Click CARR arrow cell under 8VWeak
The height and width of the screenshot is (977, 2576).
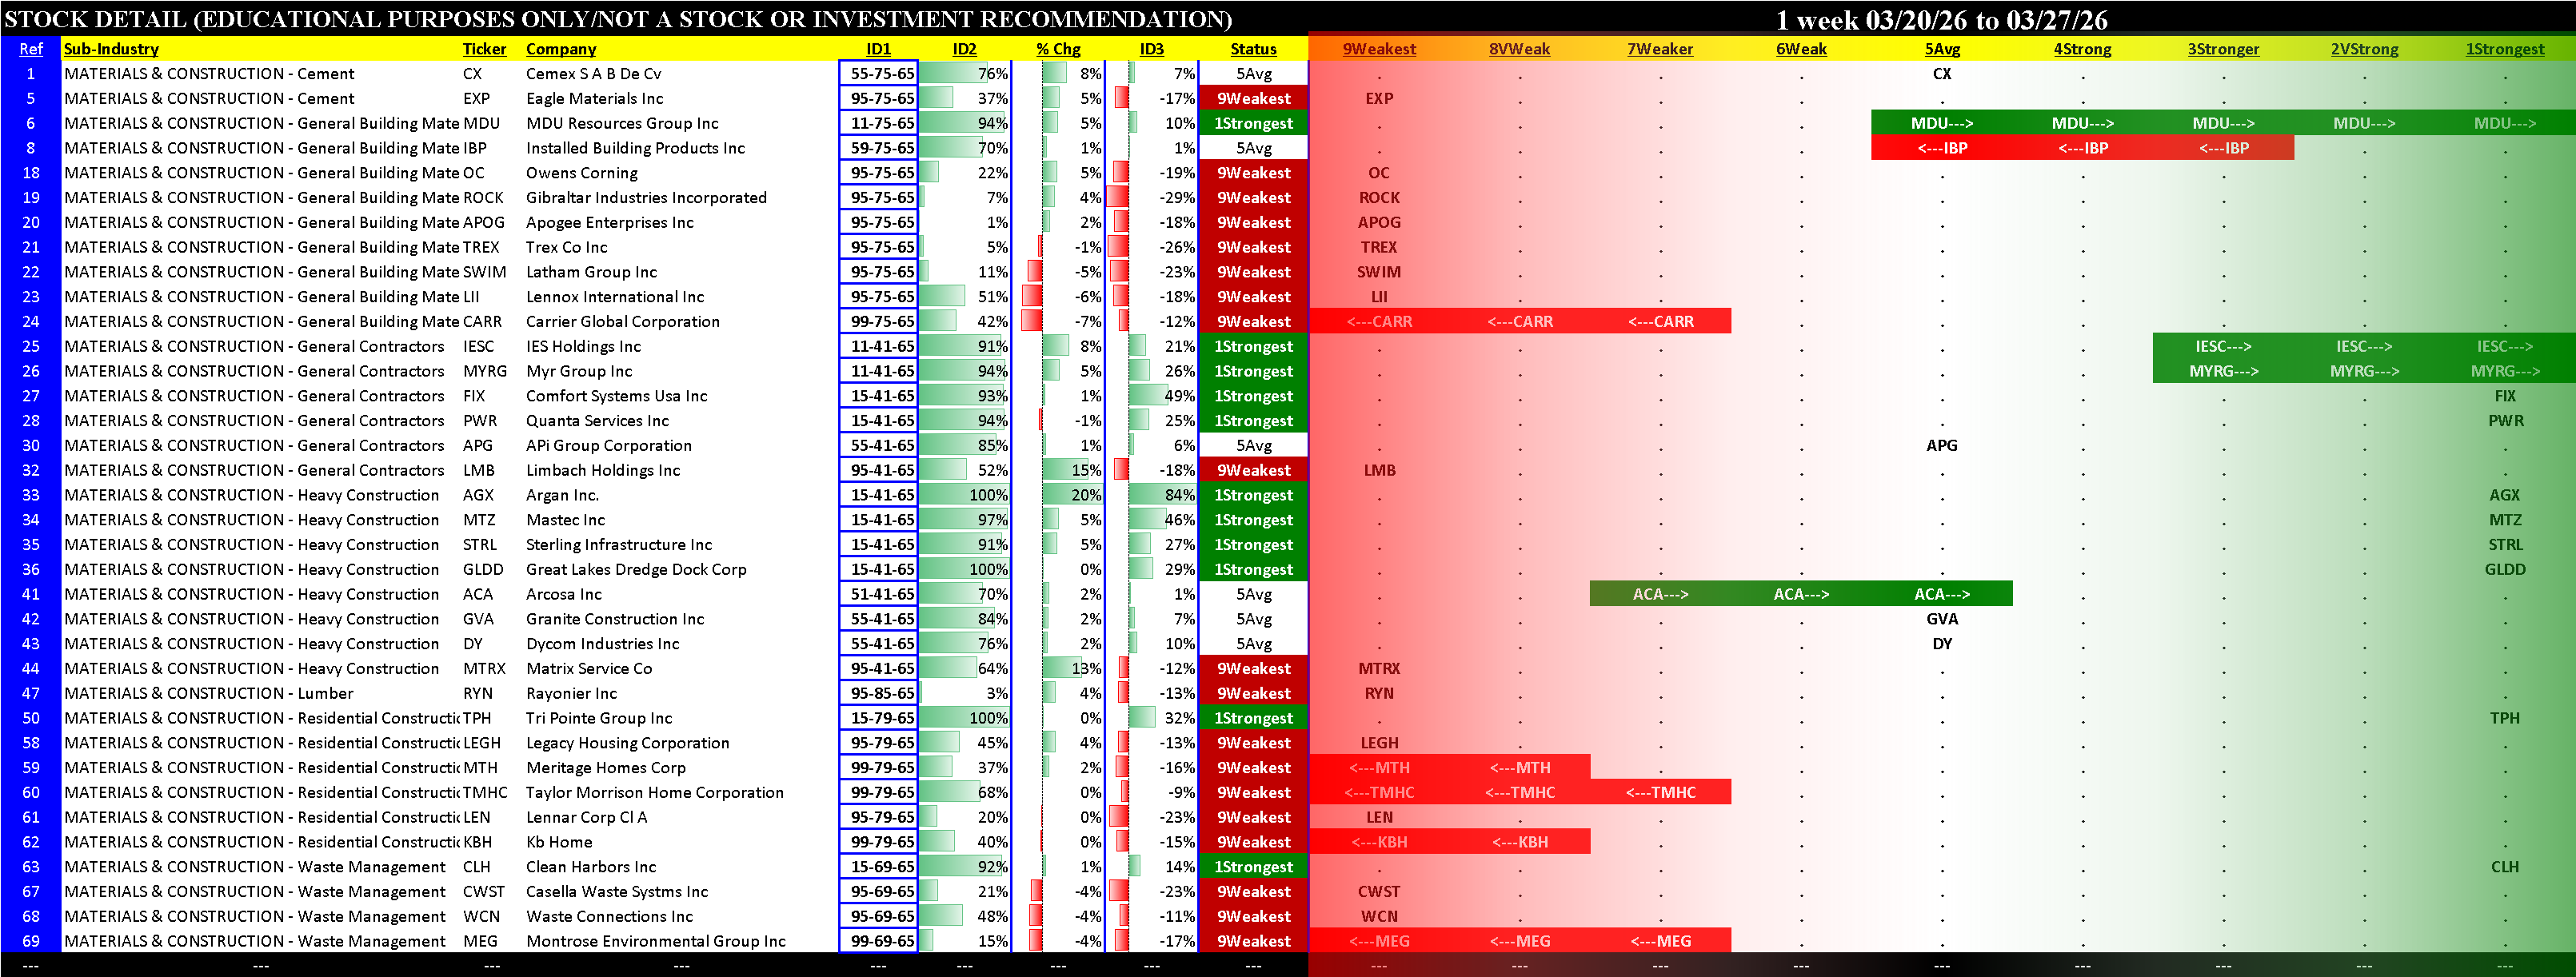coord(1519,322)
